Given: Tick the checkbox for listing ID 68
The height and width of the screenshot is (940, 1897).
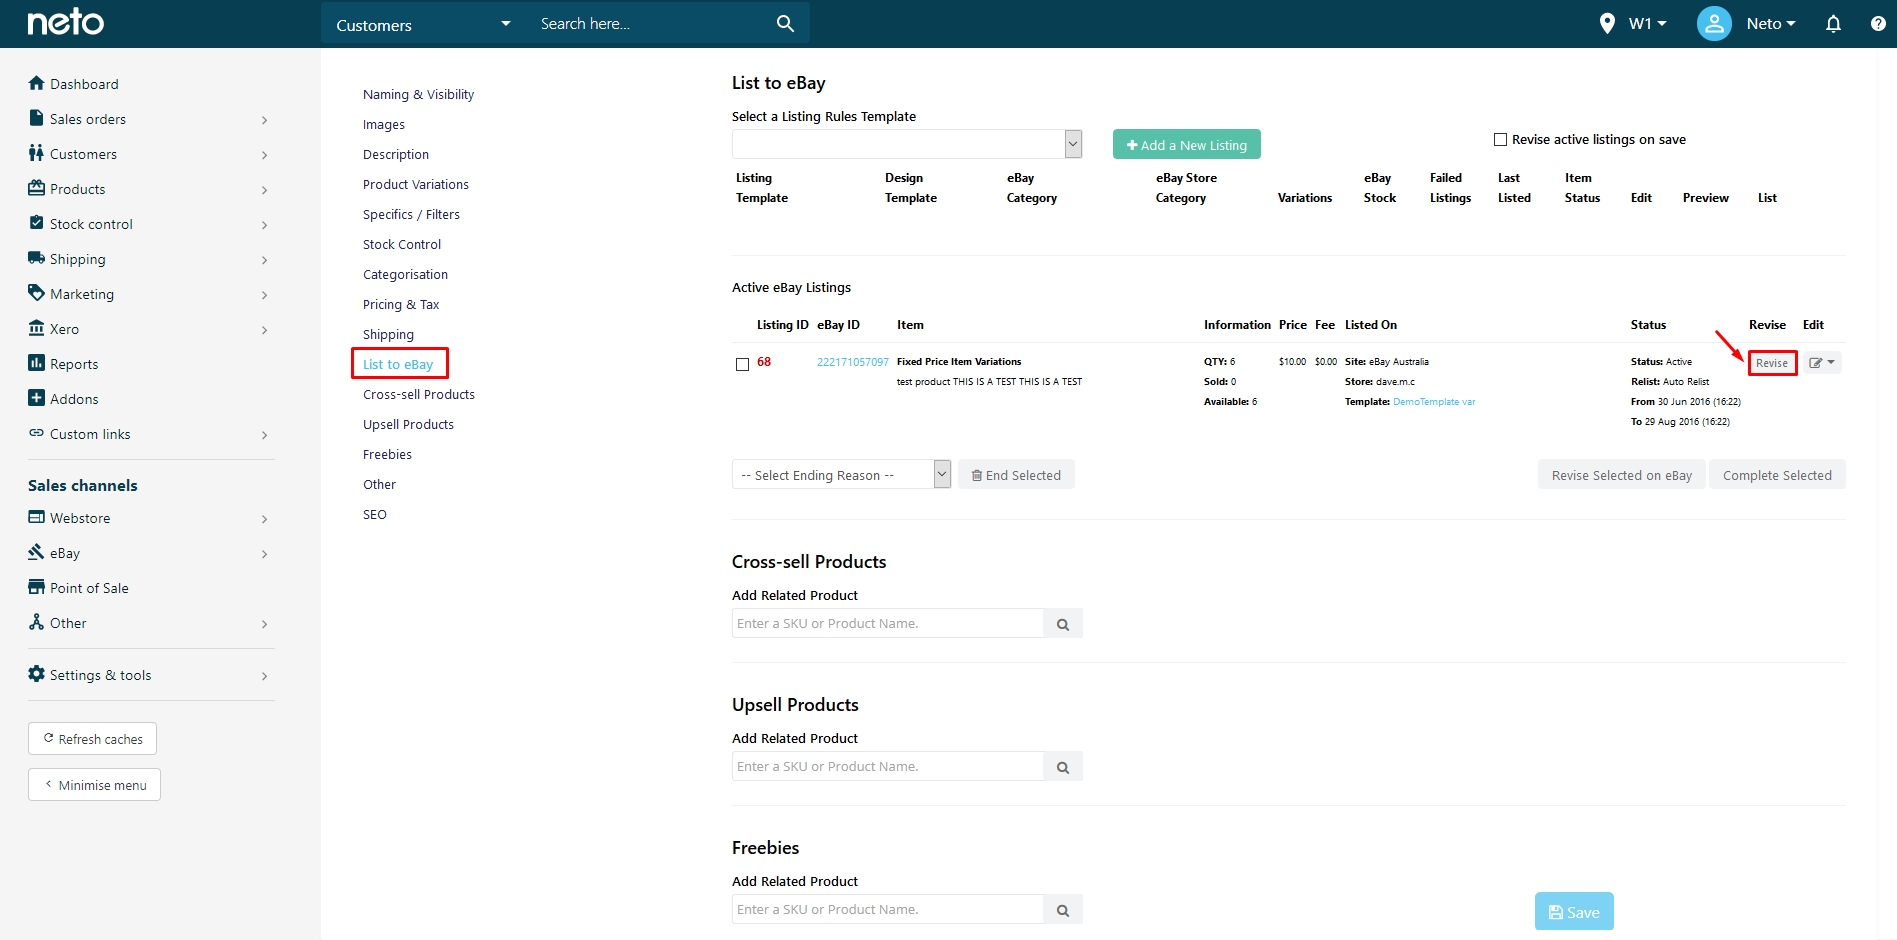Looking at the screenshot, I should coord(742,364).
